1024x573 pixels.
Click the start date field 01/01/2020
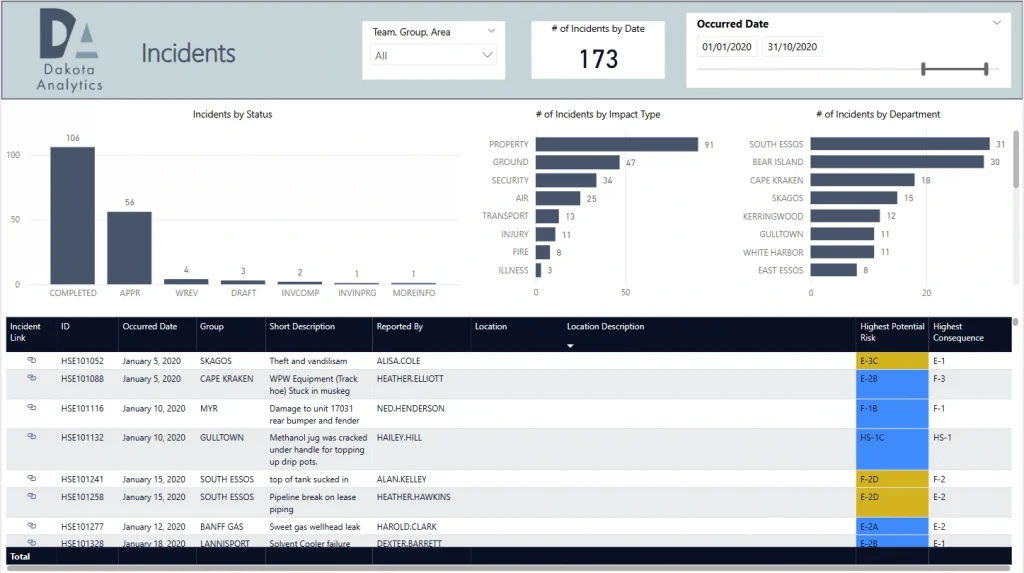pyautogui.click(x=726, y=47)
